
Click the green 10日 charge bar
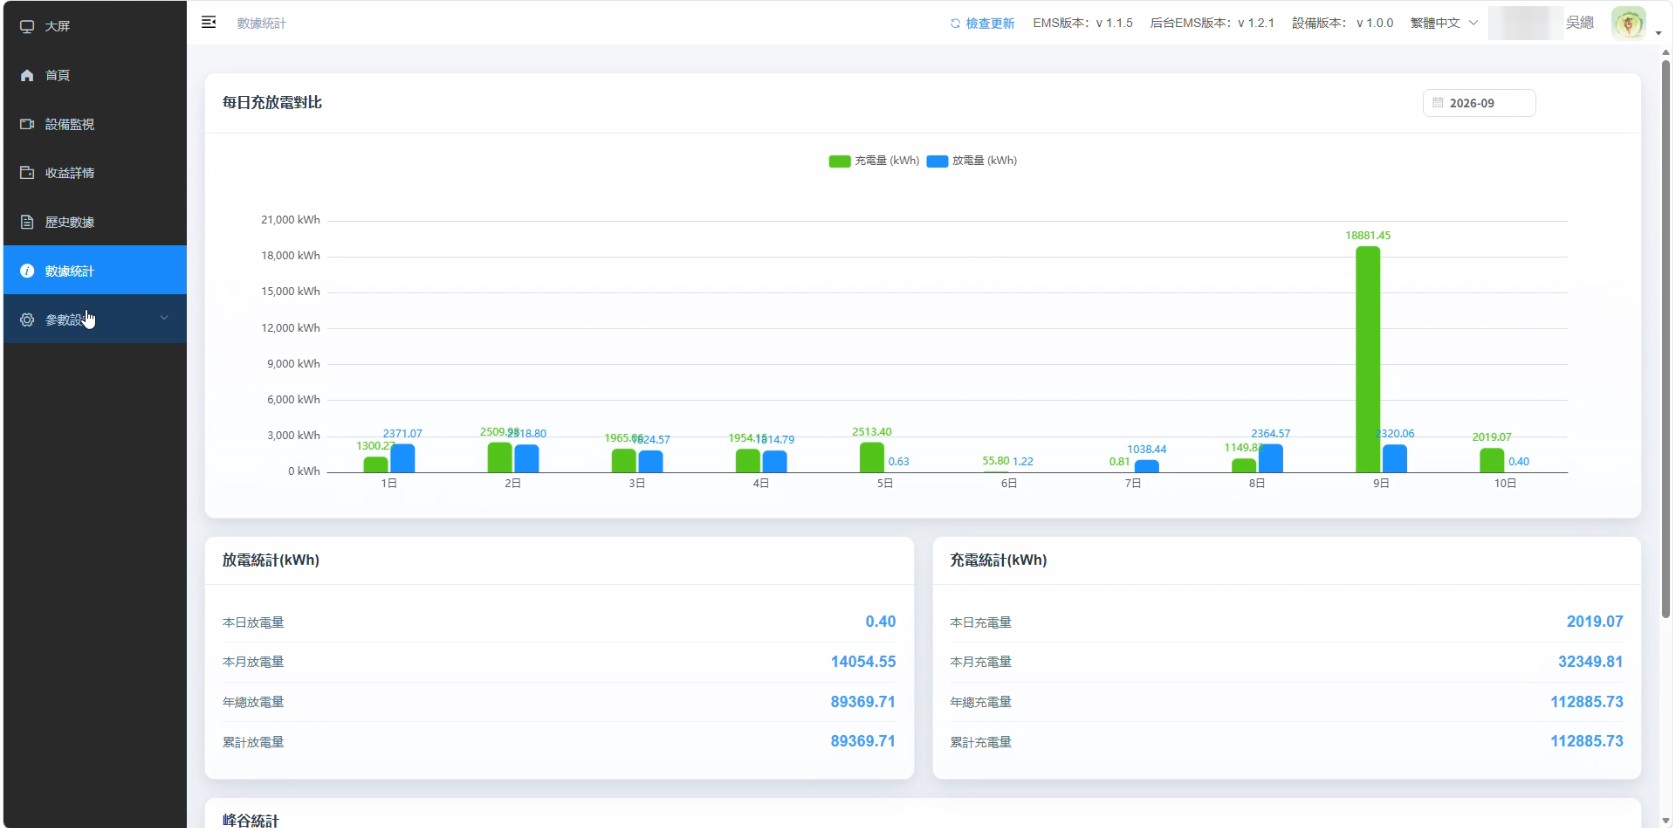(1492, 460)
